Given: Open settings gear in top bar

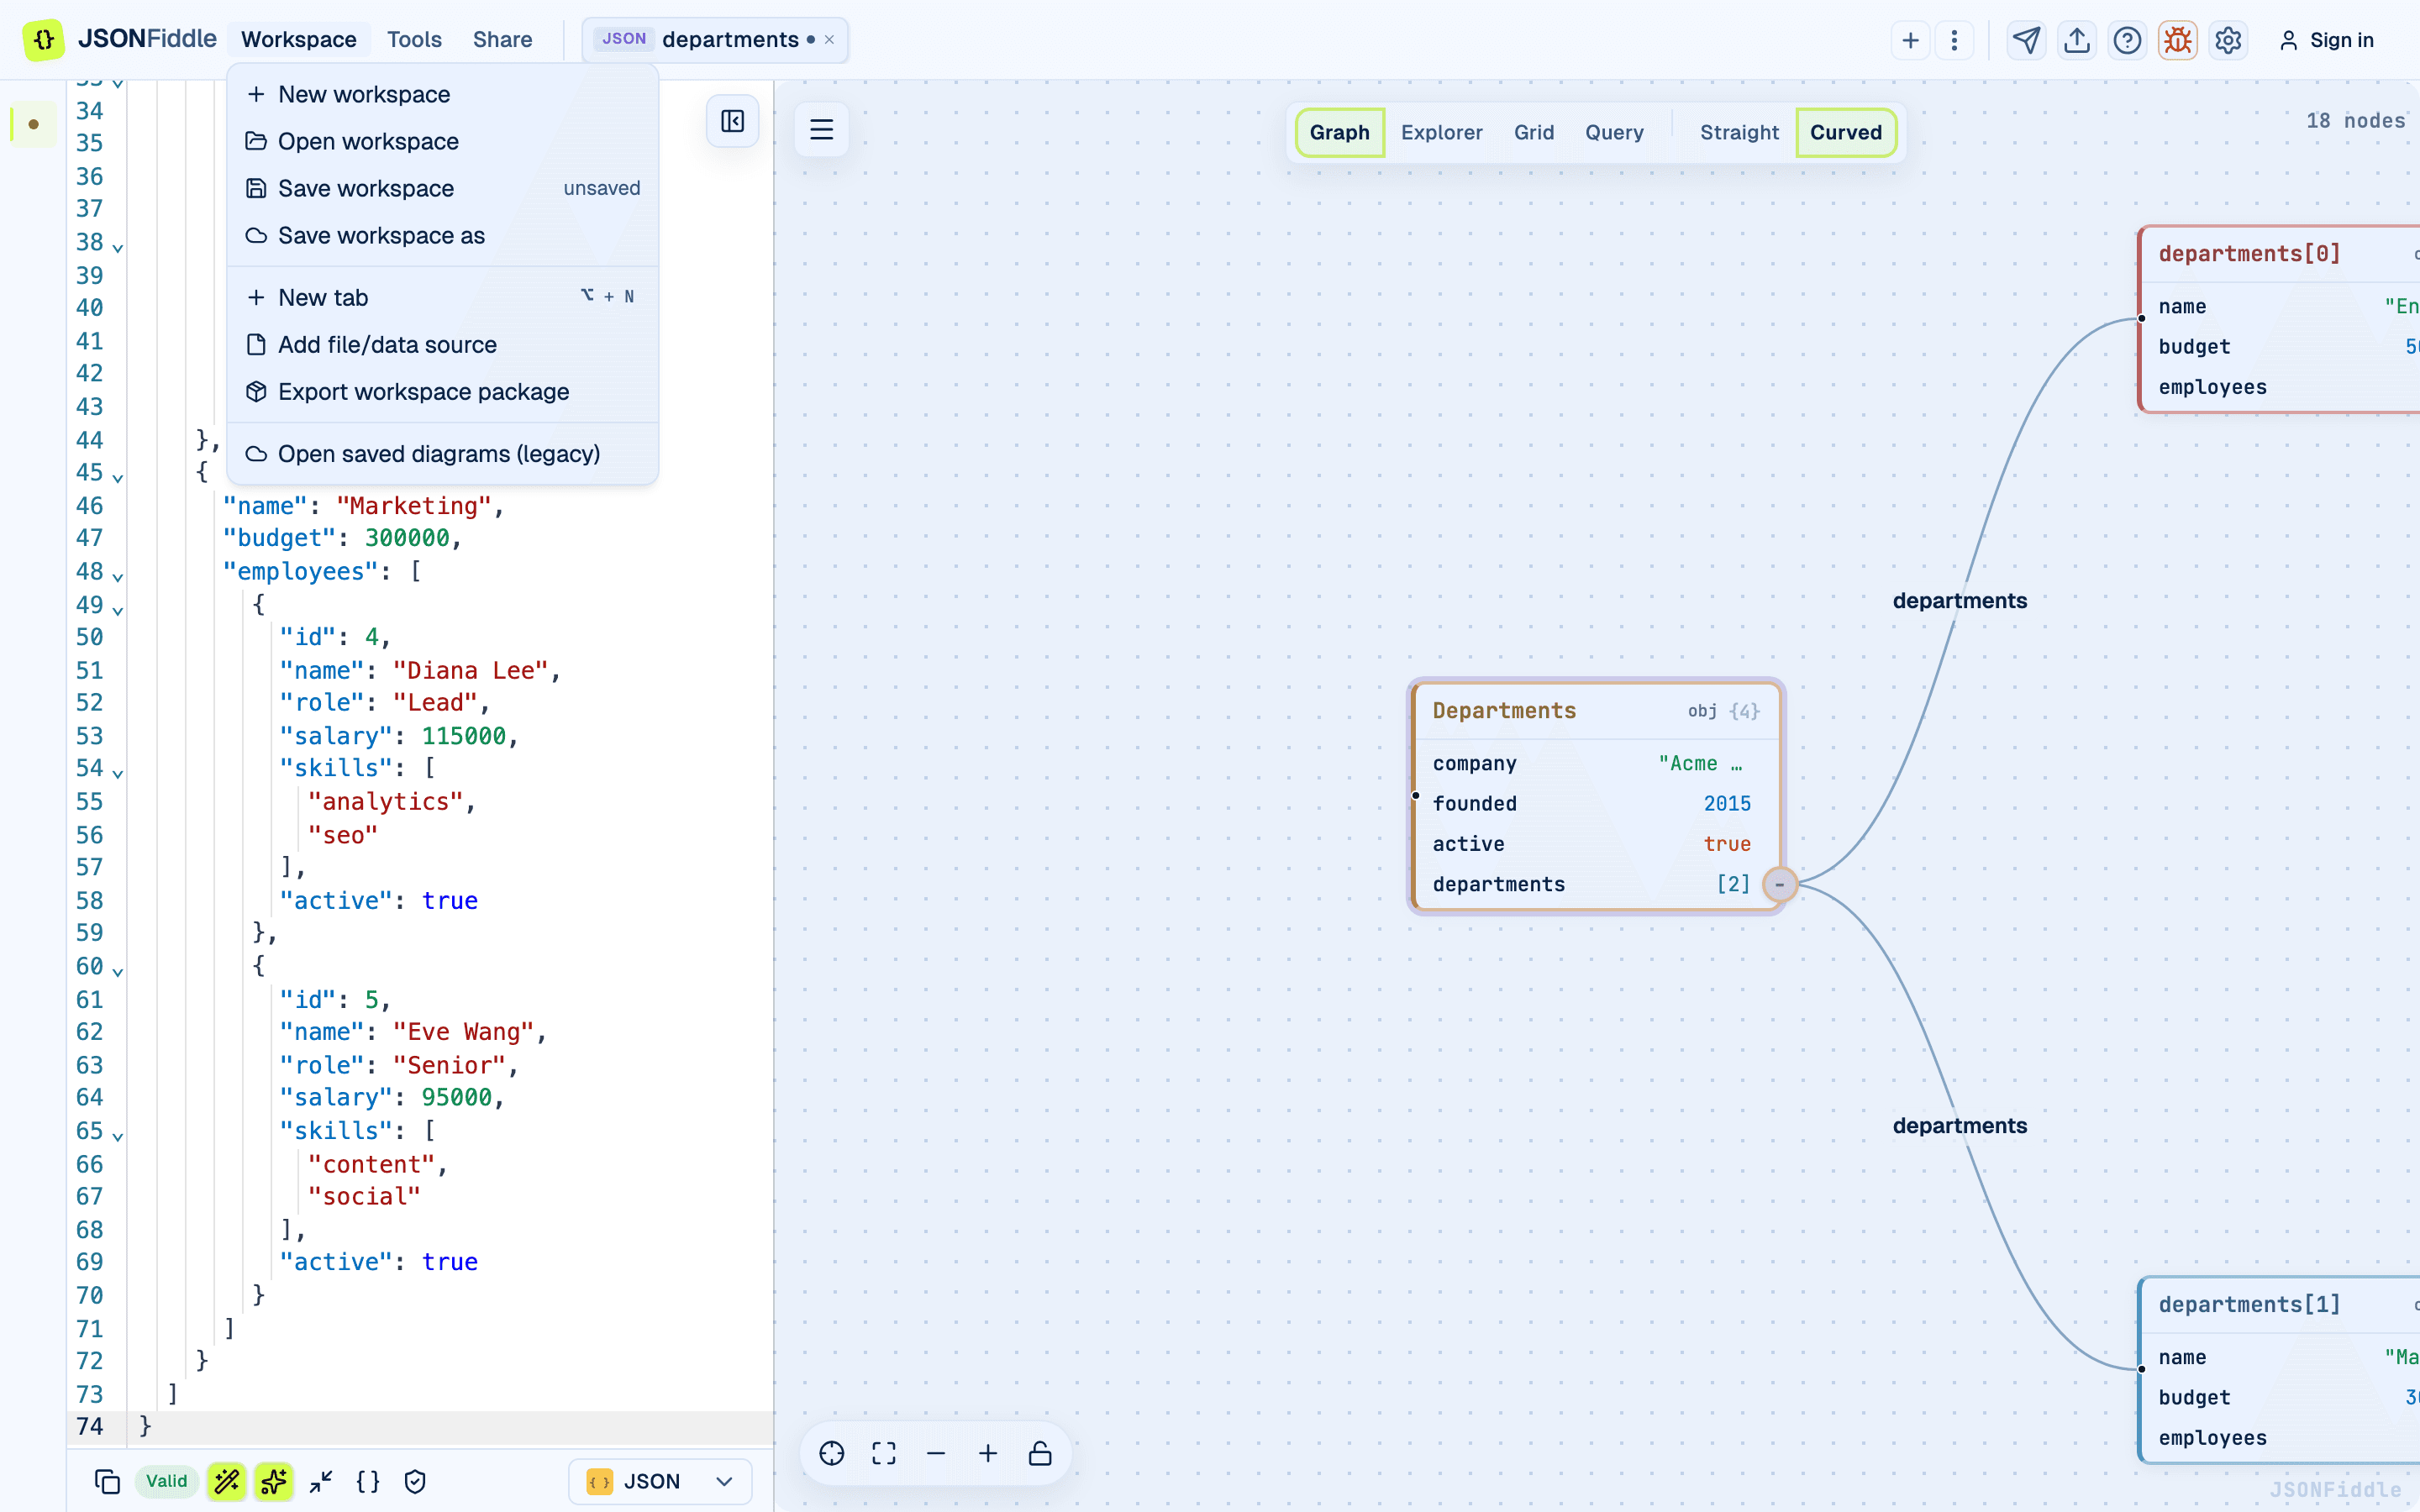Looking at the screenshot, I should [2228, 40].
